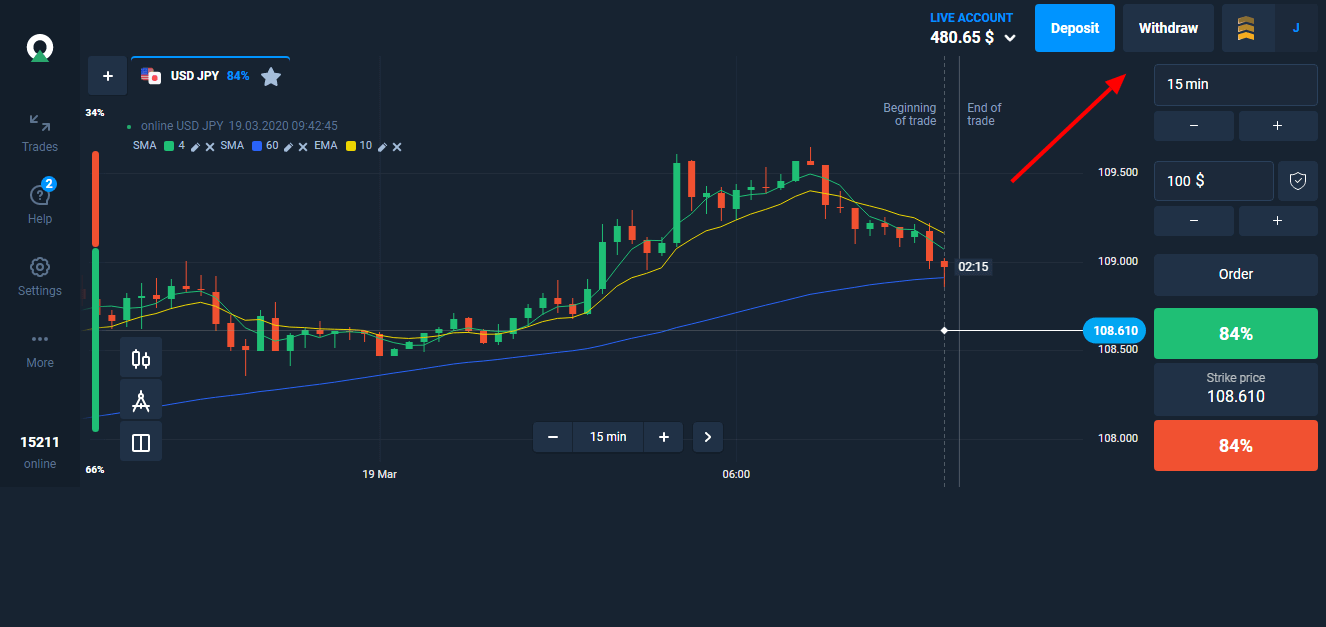This screenshot has width=1326, height=627.
Task: Open the 15 min expiration dropdown
Action: click(1235, 85)
